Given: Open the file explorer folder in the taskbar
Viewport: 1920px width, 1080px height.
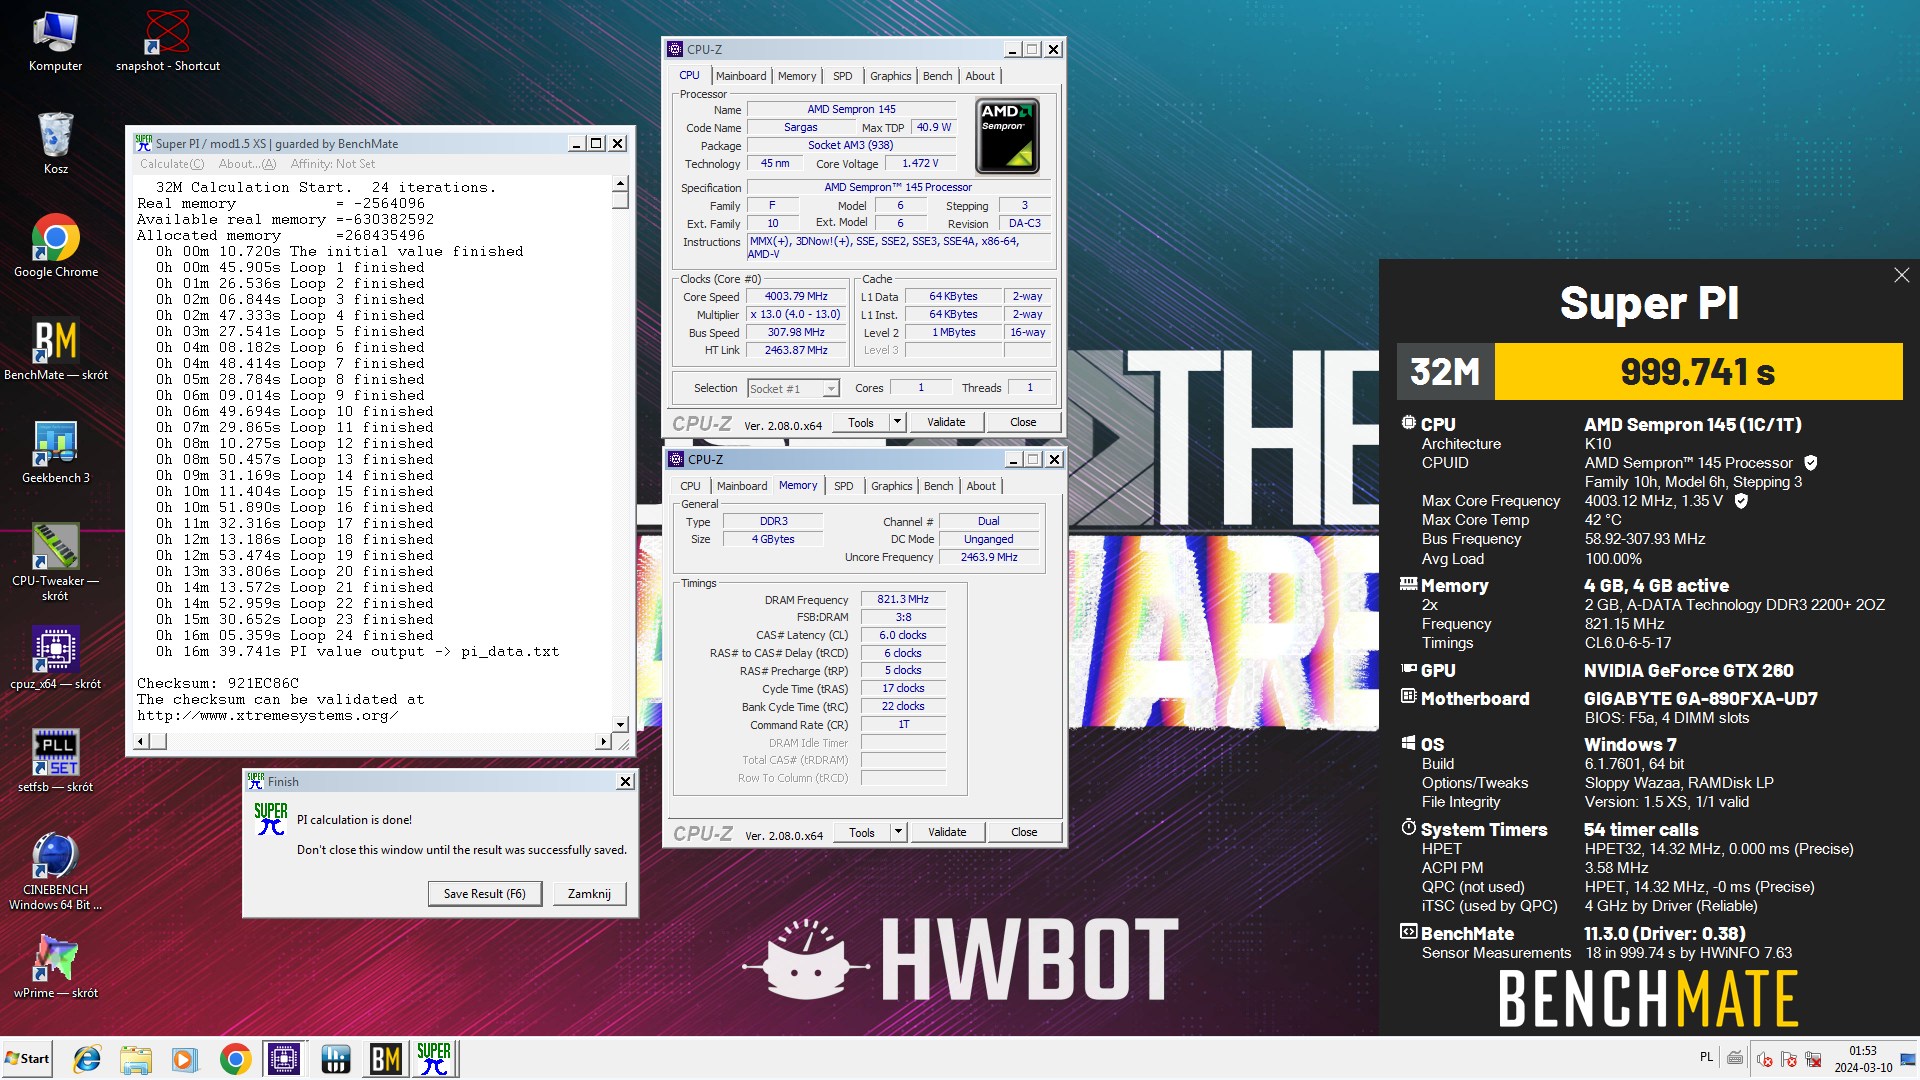Looking at the screenshot, I should click(x=135, y=1059).
